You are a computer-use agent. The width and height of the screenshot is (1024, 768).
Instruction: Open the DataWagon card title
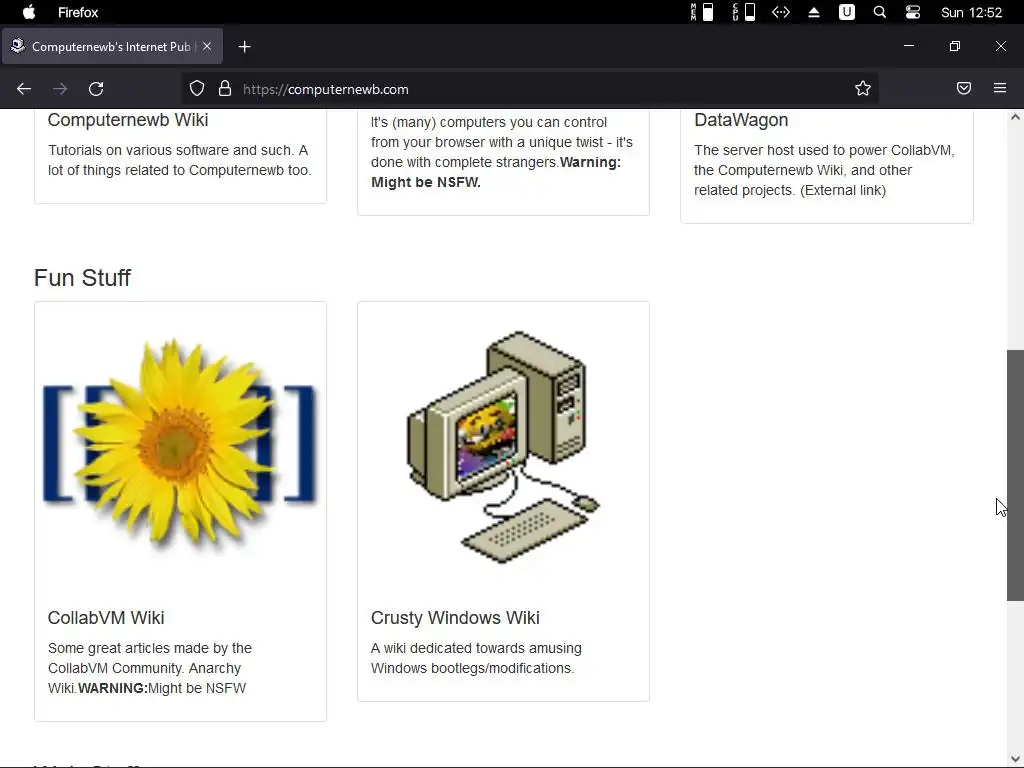tap(741, 120)
